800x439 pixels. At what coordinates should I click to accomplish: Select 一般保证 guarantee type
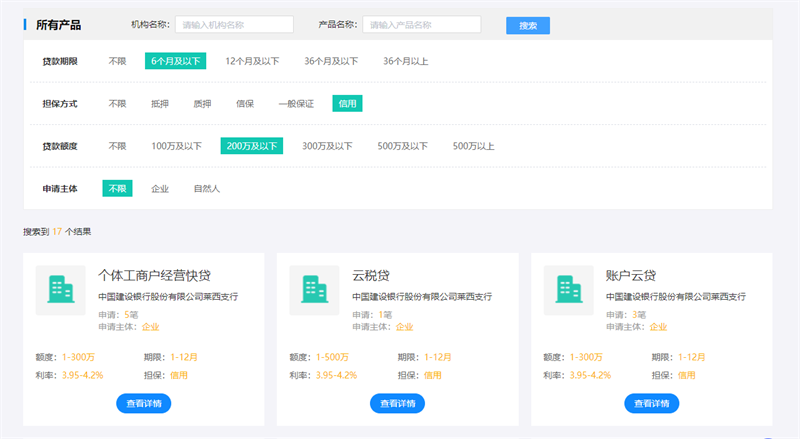(296, 103)
